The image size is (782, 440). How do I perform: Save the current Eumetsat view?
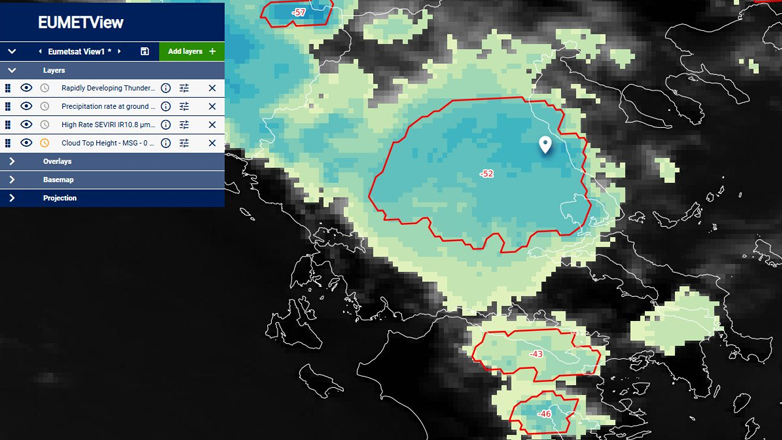click(145, 51)
